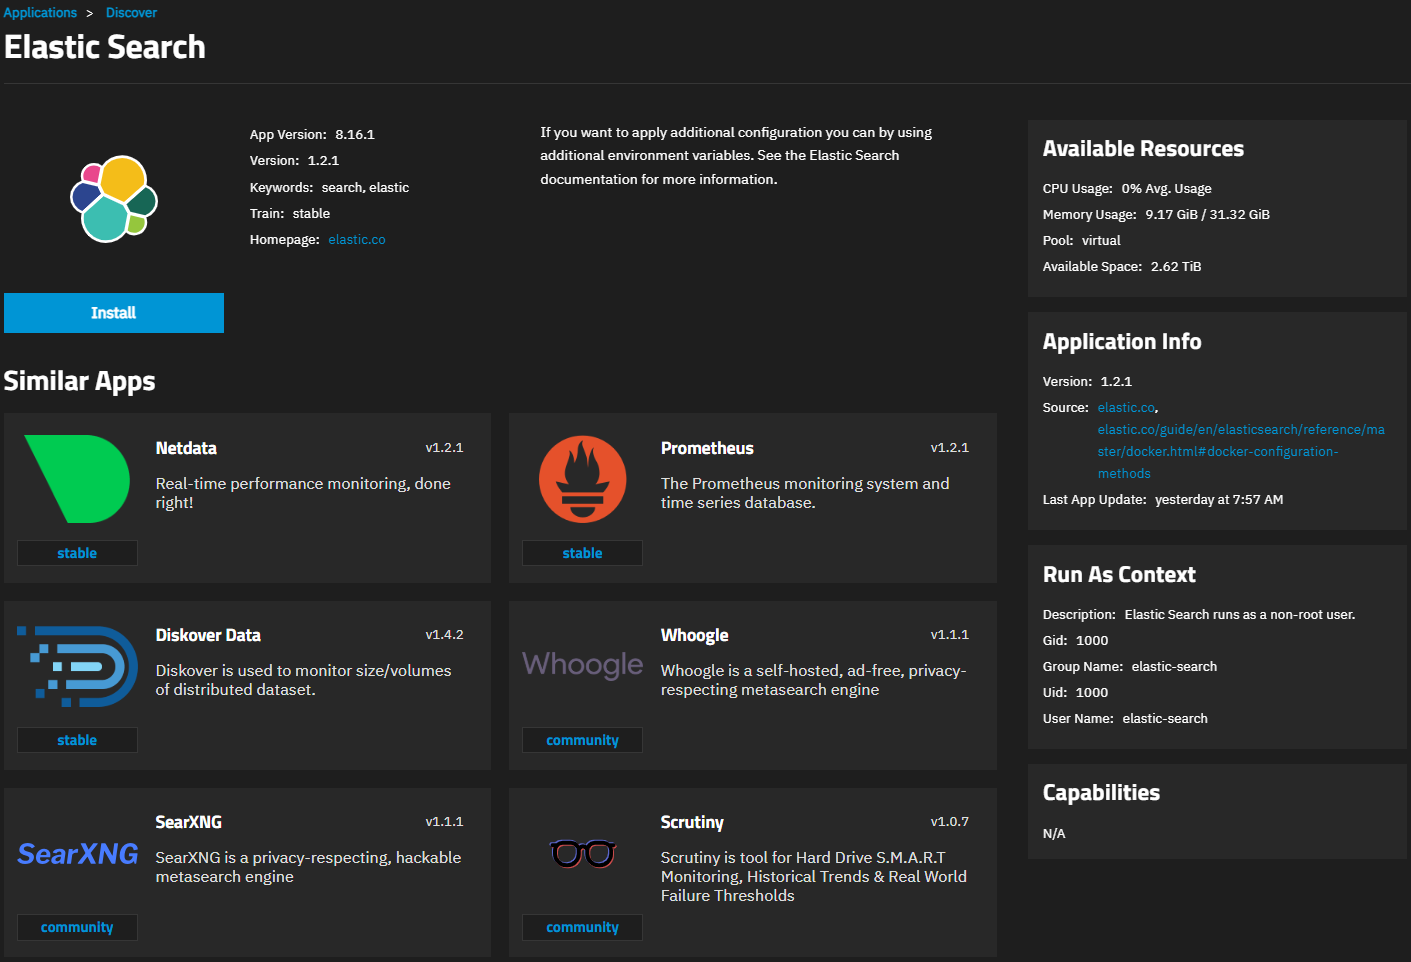The width and height of the screenshot is (1411, 962).
Task: Click the Similar Apps heading
Action: coord(80,381)
